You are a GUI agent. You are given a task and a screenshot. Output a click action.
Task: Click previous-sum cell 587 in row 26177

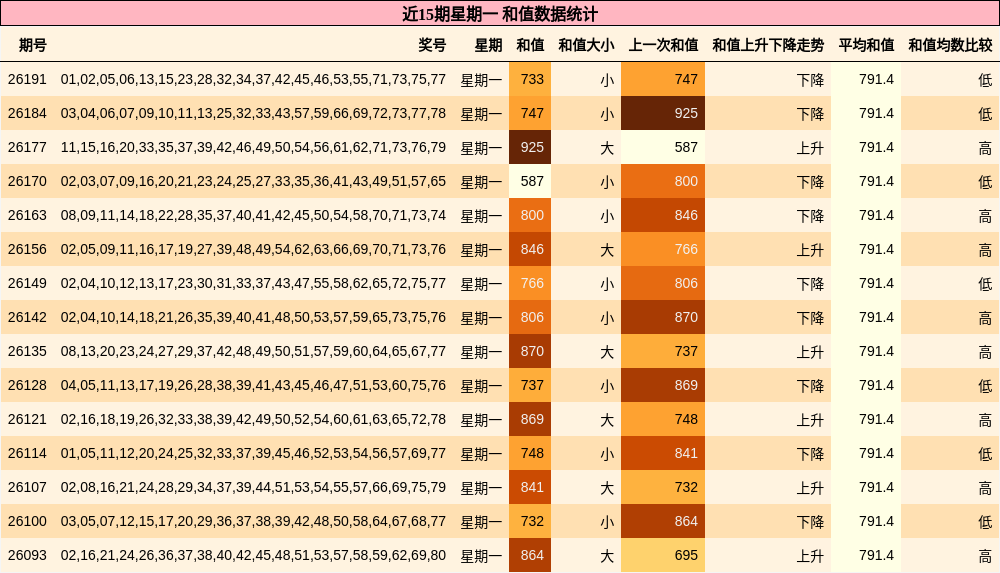click(x=663, y=147)
